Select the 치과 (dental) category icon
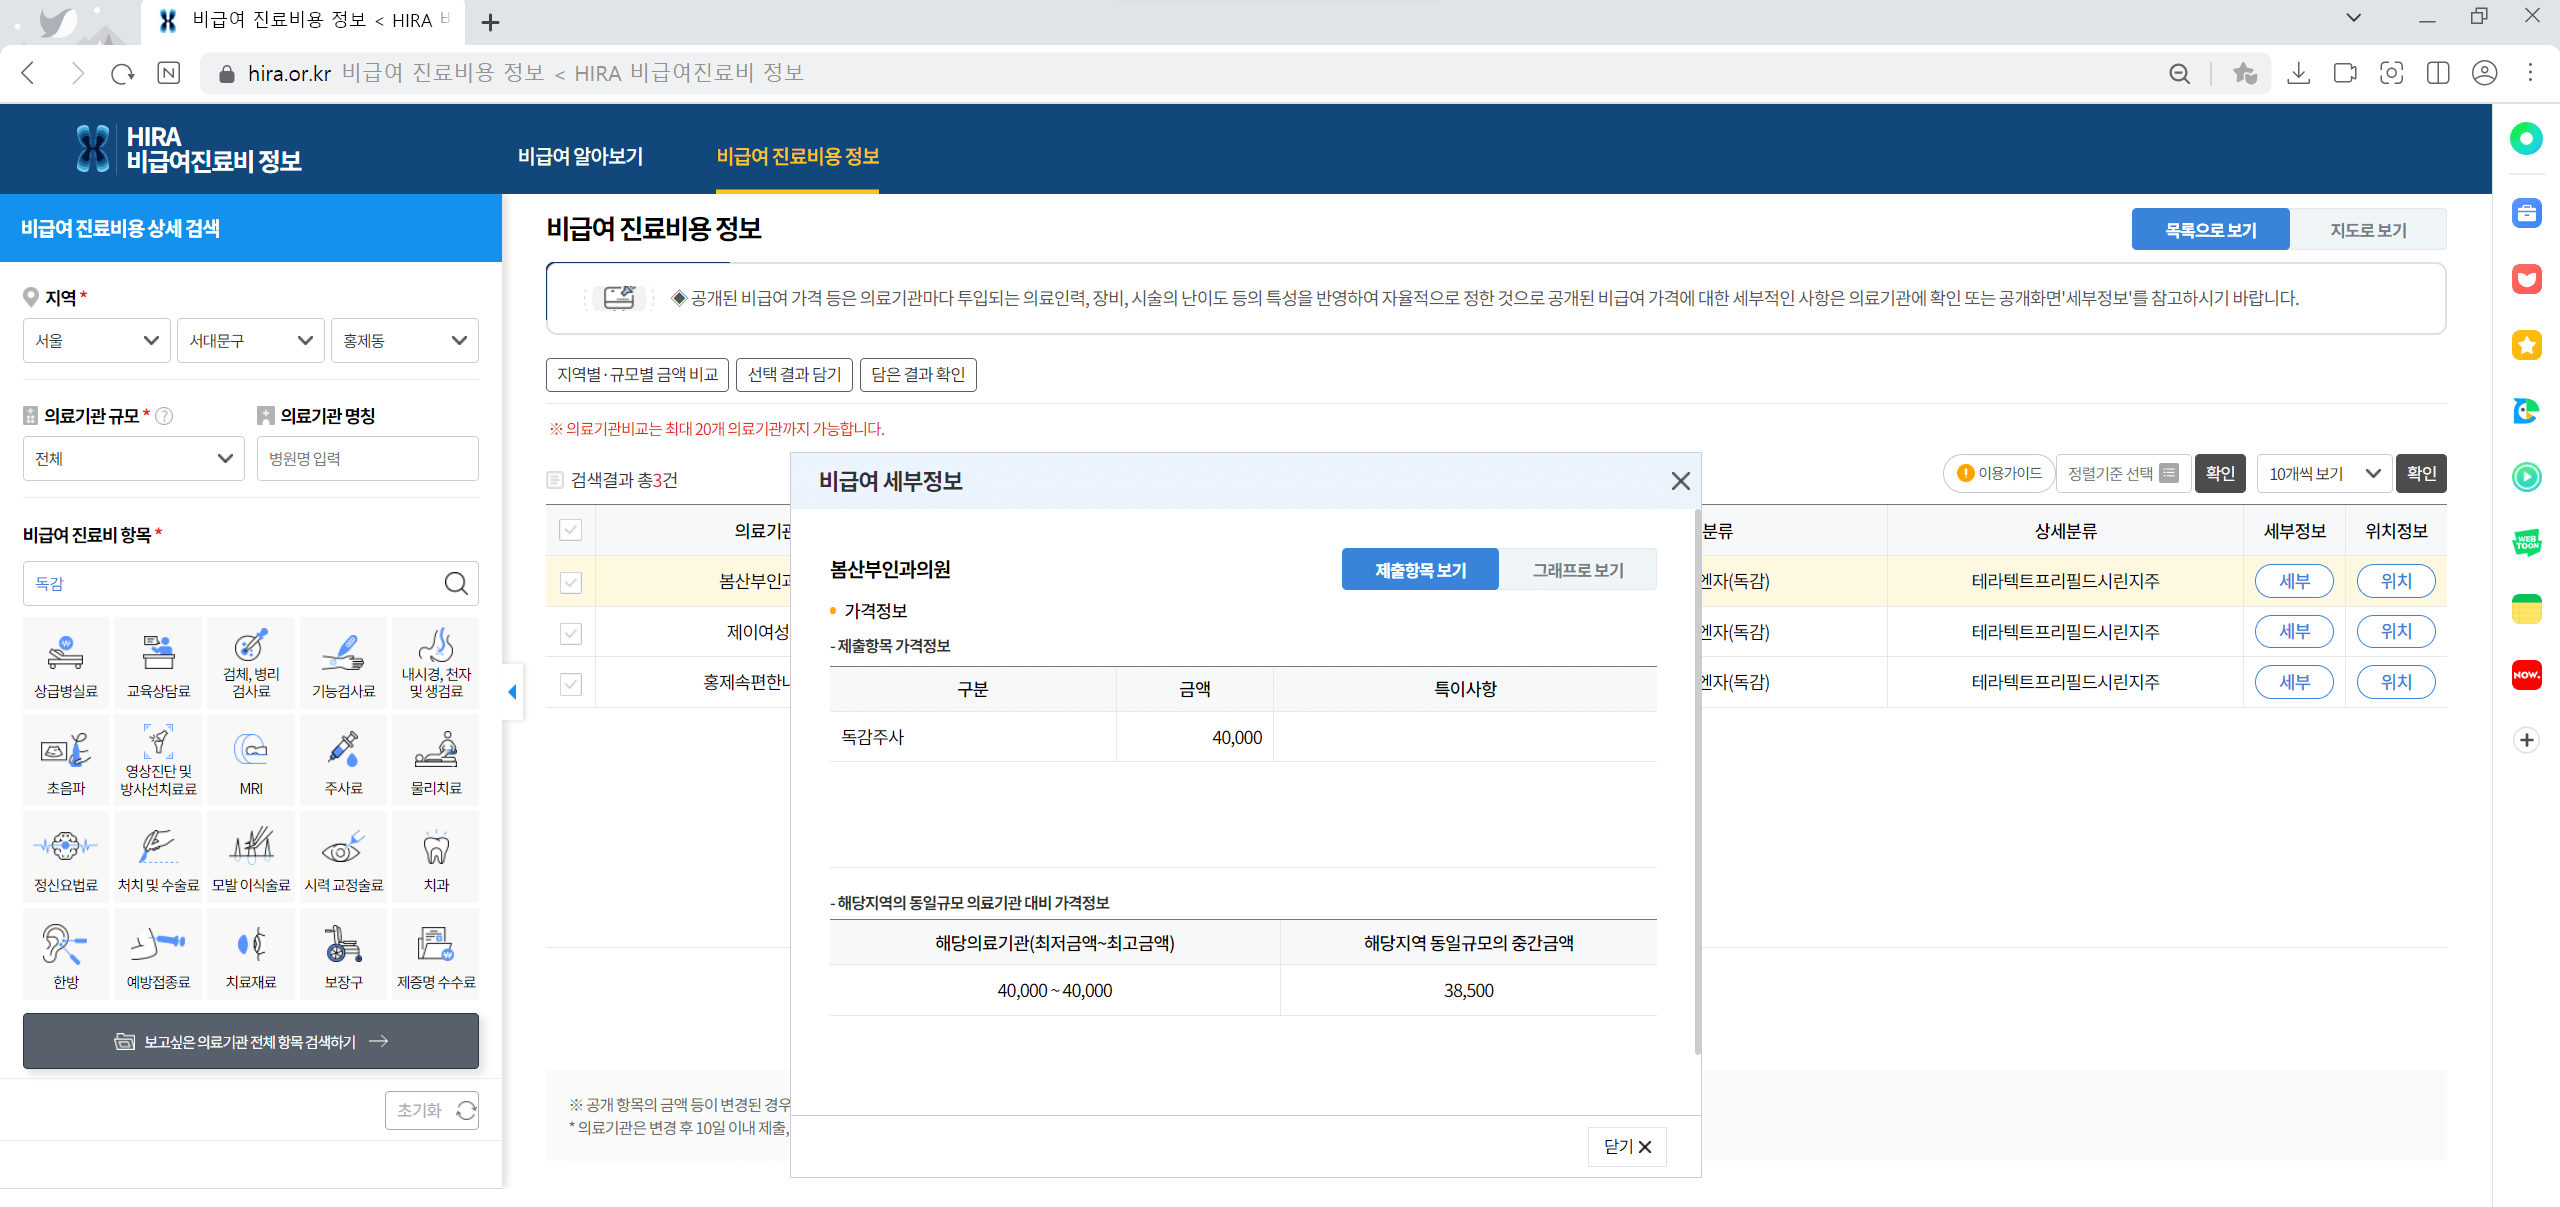This screenshot has height=1207, width=2560. pos(435,855)
